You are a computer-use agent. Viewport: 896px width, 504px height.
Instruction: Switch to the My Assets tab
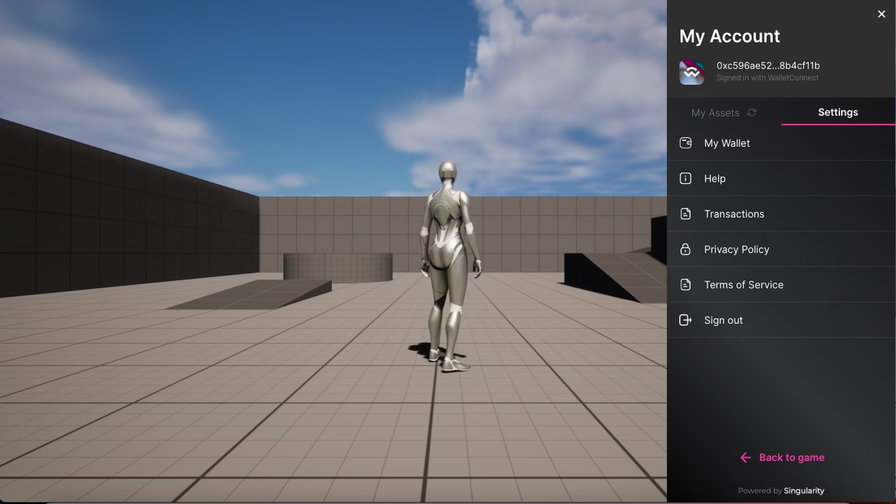point(715,113)
